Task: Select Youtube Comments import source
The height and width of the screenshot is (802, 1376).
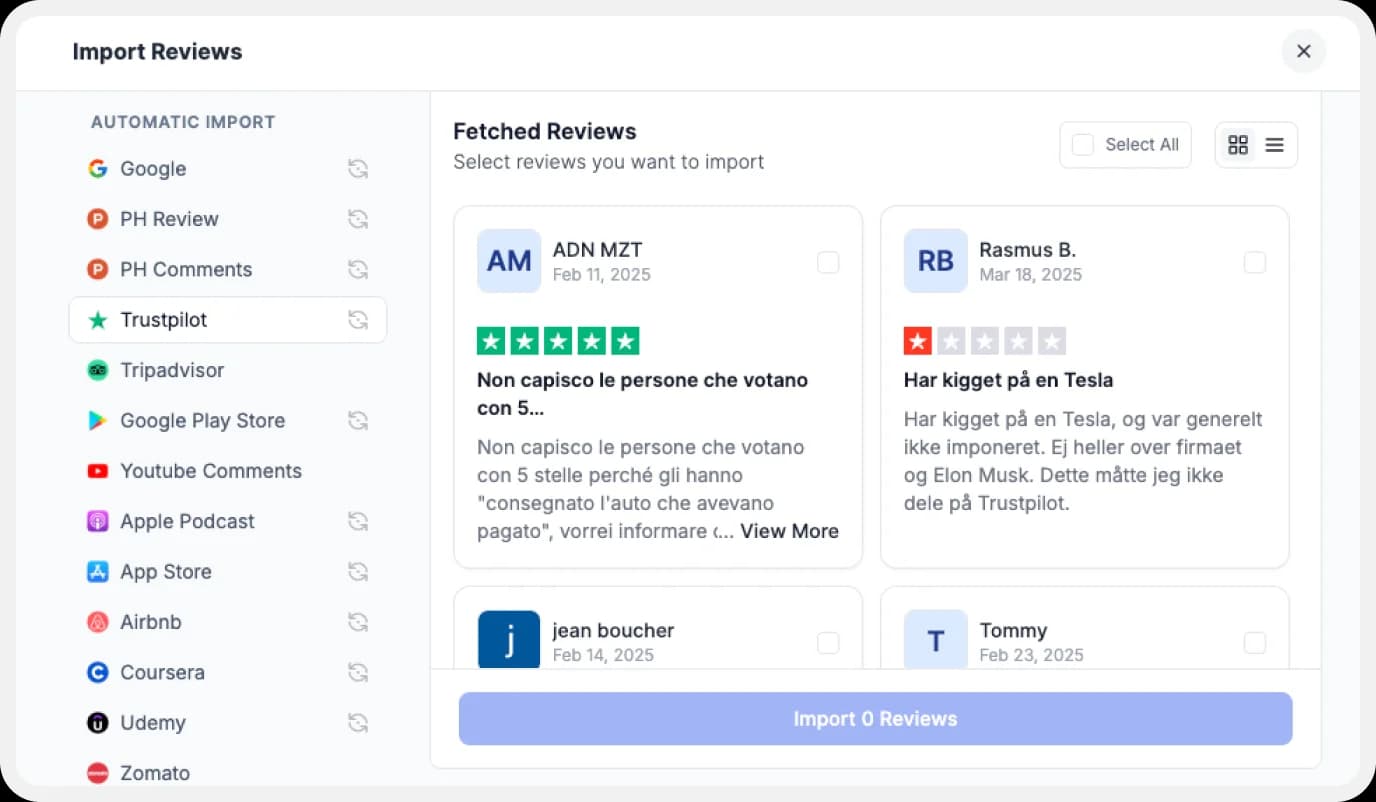Action: pyautogui.click(x=211, y=471)
